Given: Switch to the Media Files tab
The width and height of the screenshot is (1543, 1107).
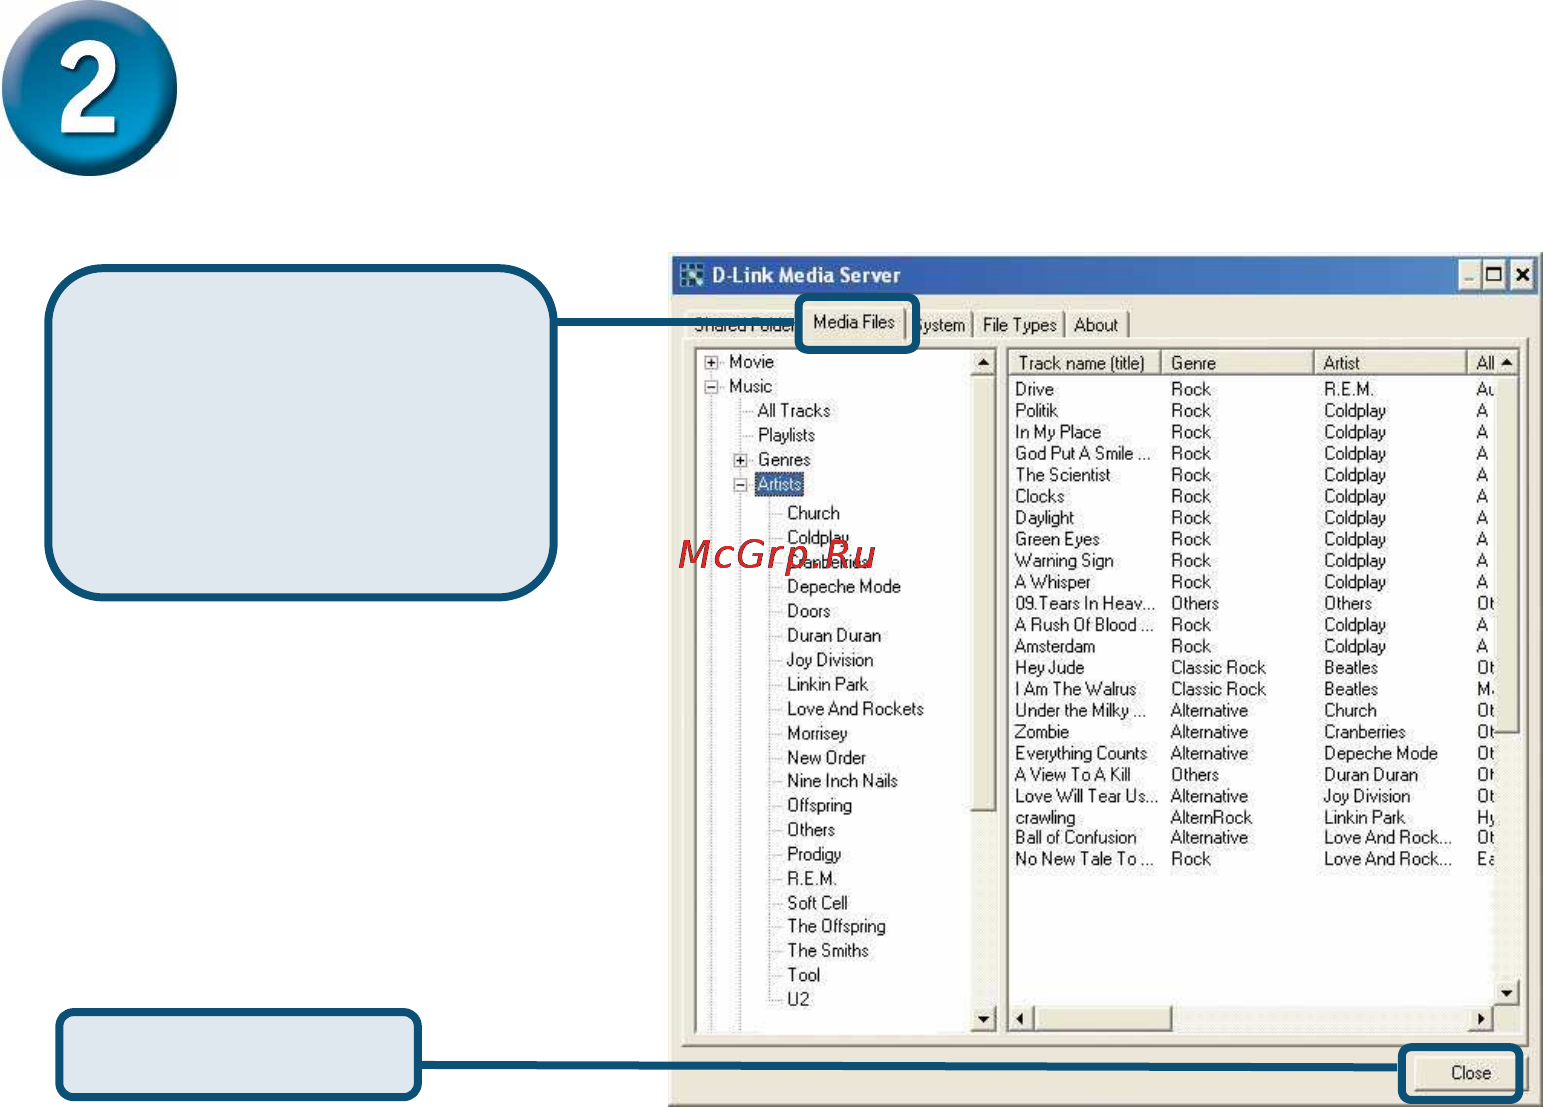Looking at the screenshot, I should pos(854,322).
